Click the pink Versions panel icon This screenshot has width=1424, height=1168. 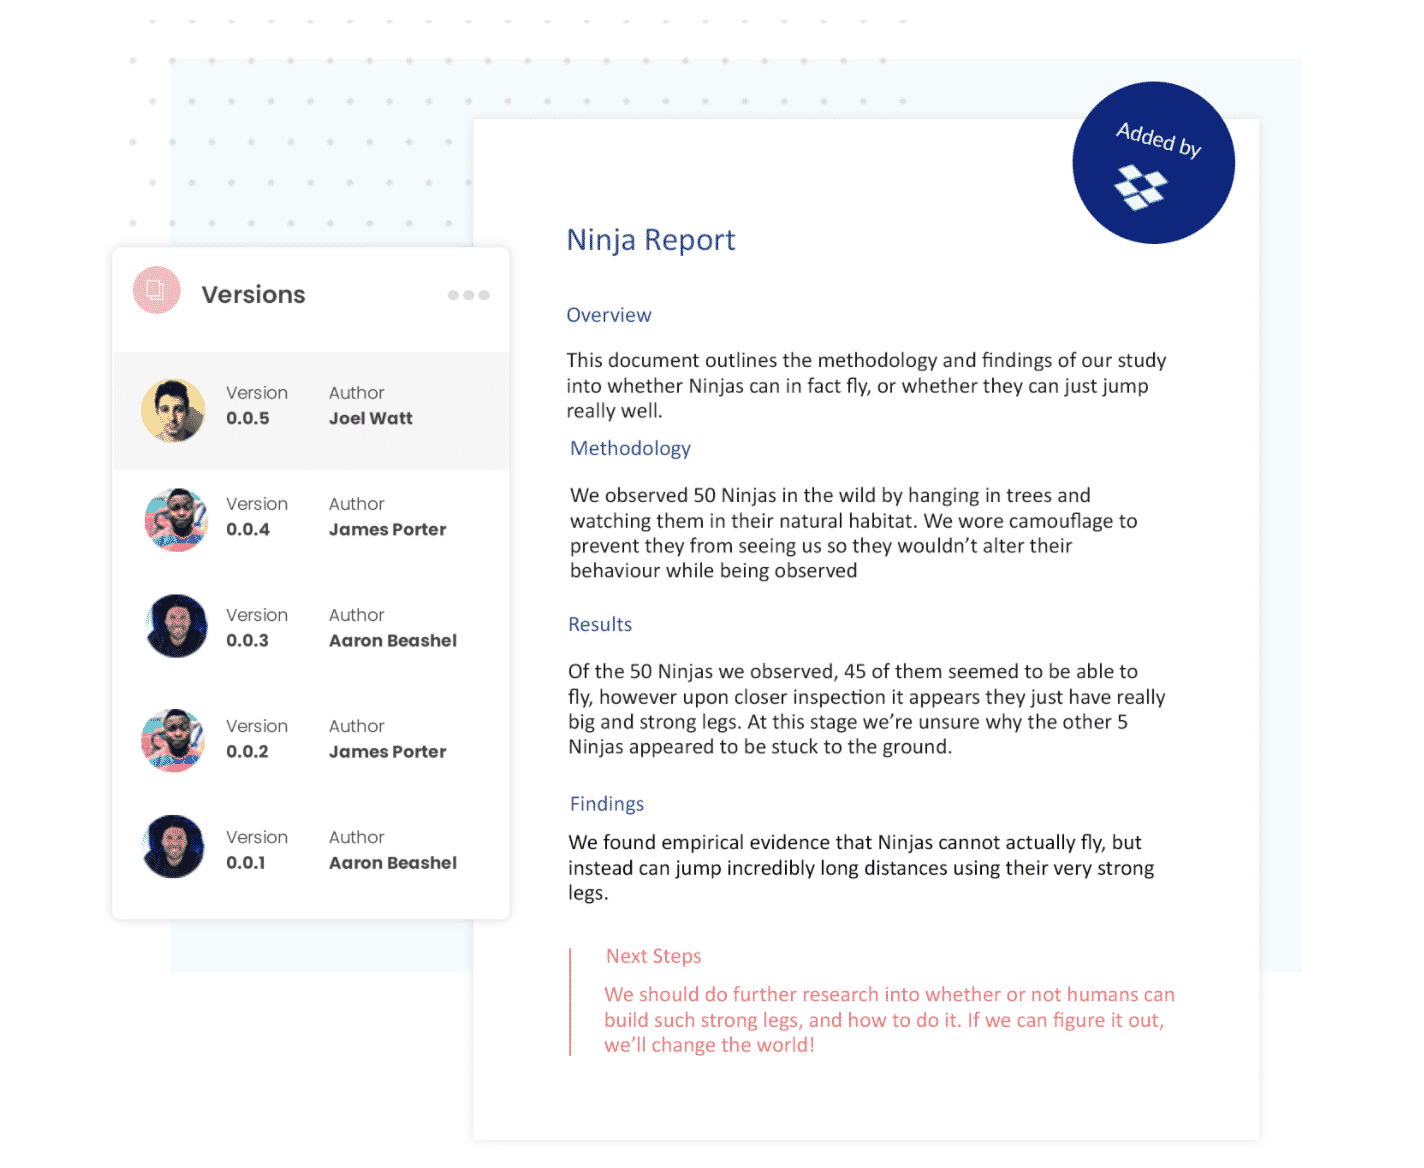(156, 291)
